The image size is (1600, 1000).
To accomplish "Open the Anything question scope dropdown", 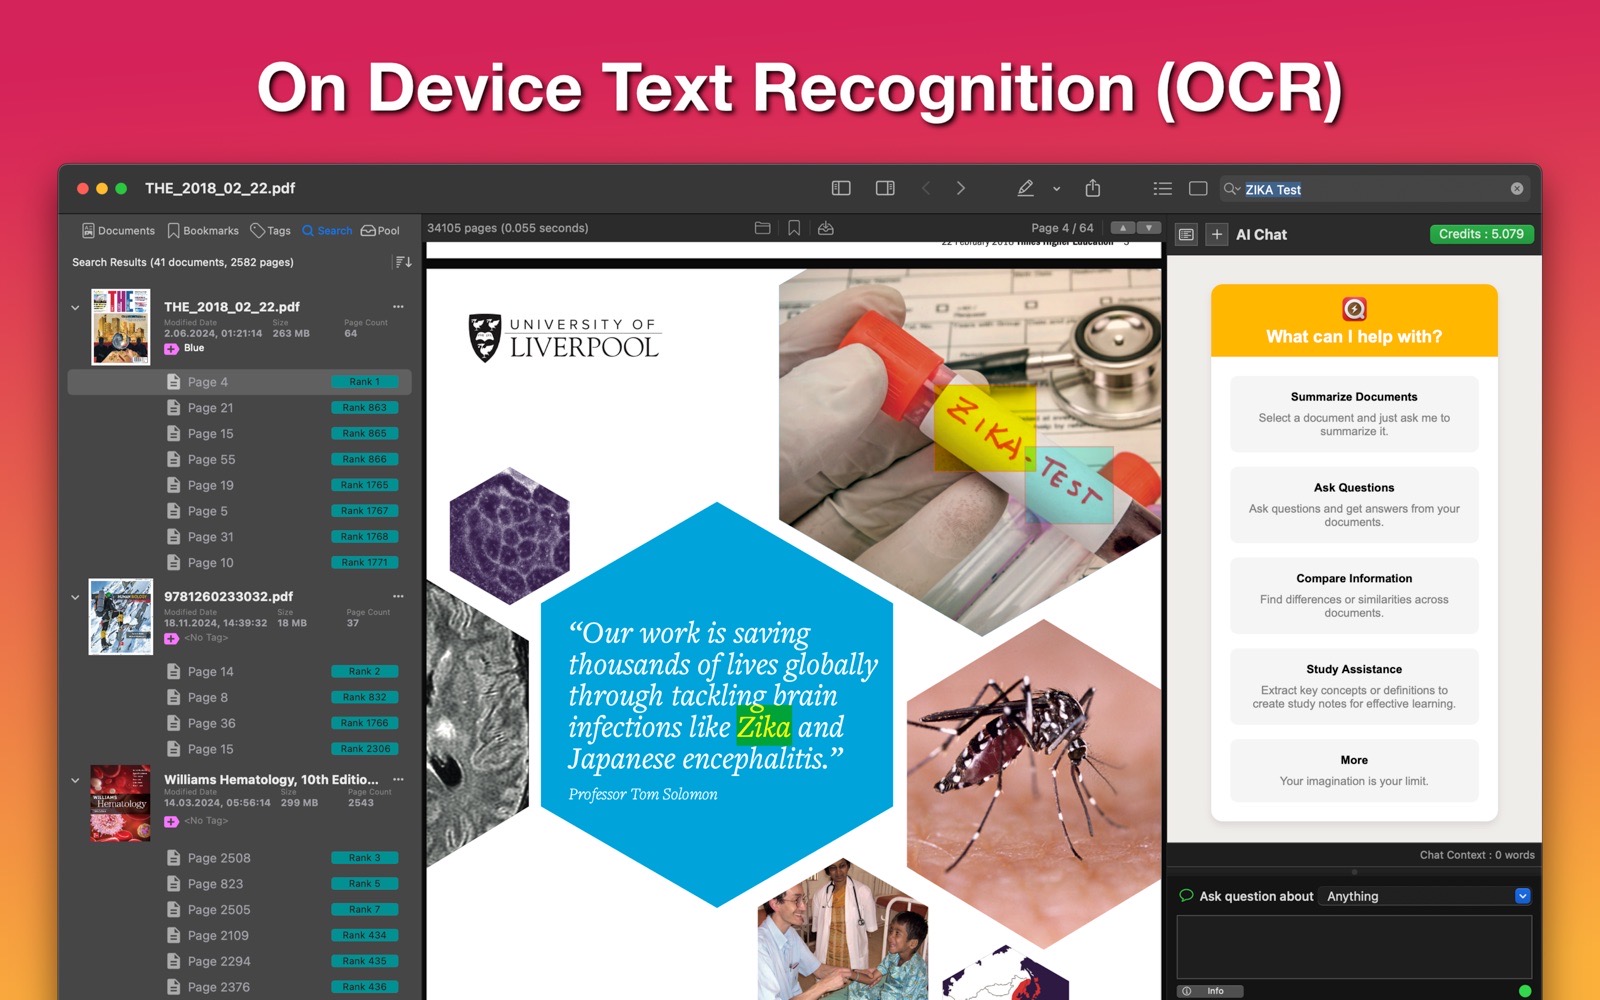I will coord(1425,896).
